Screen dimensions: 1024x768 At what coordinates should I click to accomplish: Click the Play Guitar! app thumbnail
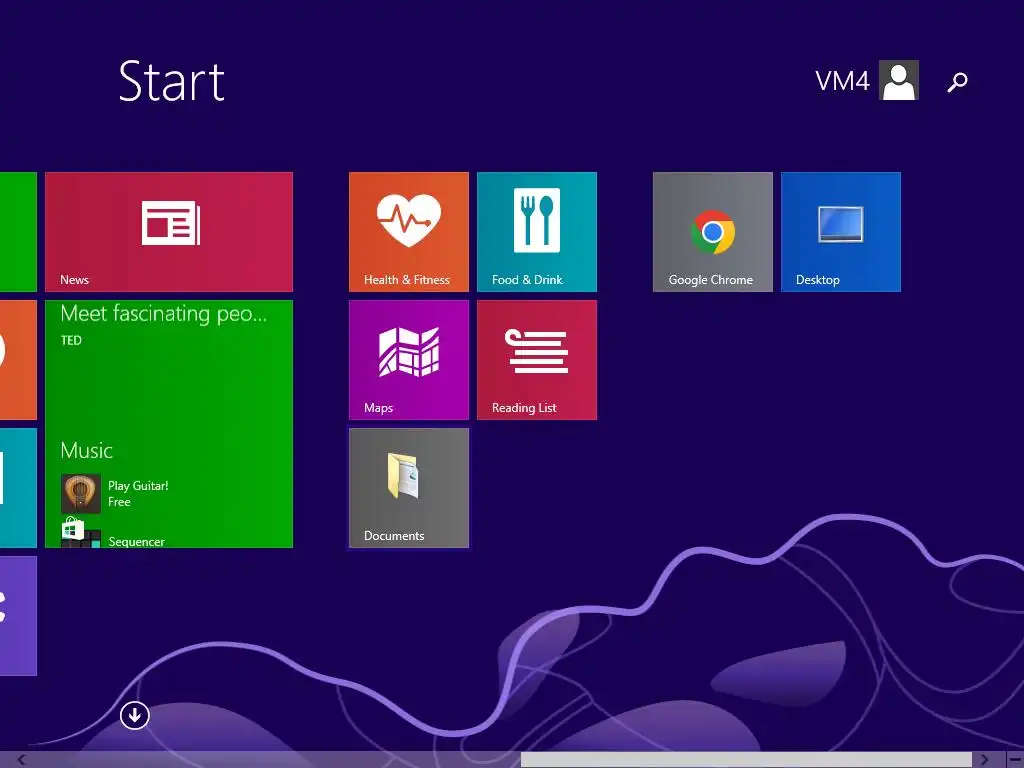click(80, 493)
